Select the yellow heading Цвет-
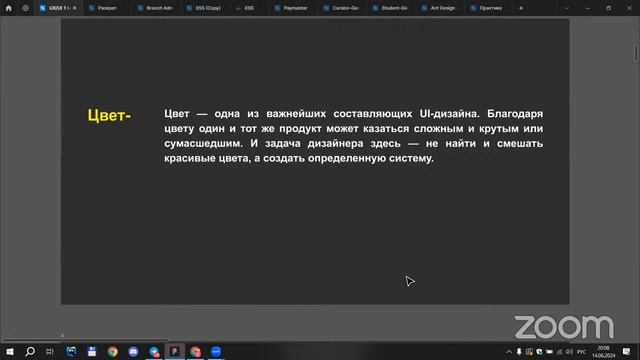This screenshot has width=640, height=360. tap(109, 116)
